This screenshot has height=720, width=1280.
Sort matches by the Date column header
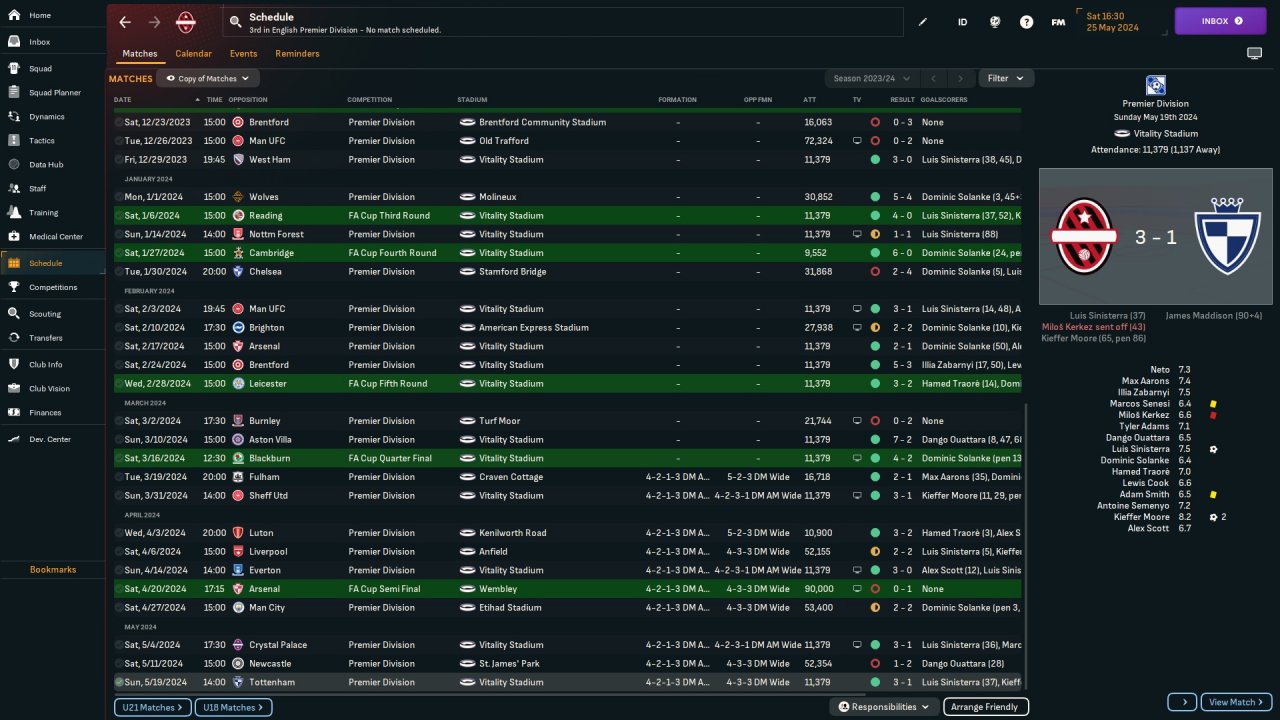point(122,100)
